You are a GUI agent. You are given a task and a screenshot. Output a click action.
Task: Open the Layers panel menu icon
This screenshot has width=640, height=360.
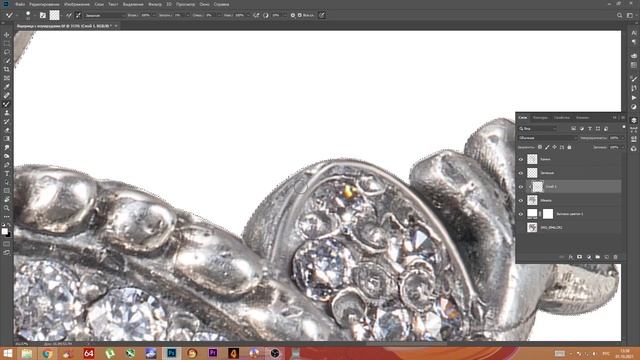pos(623,118)
